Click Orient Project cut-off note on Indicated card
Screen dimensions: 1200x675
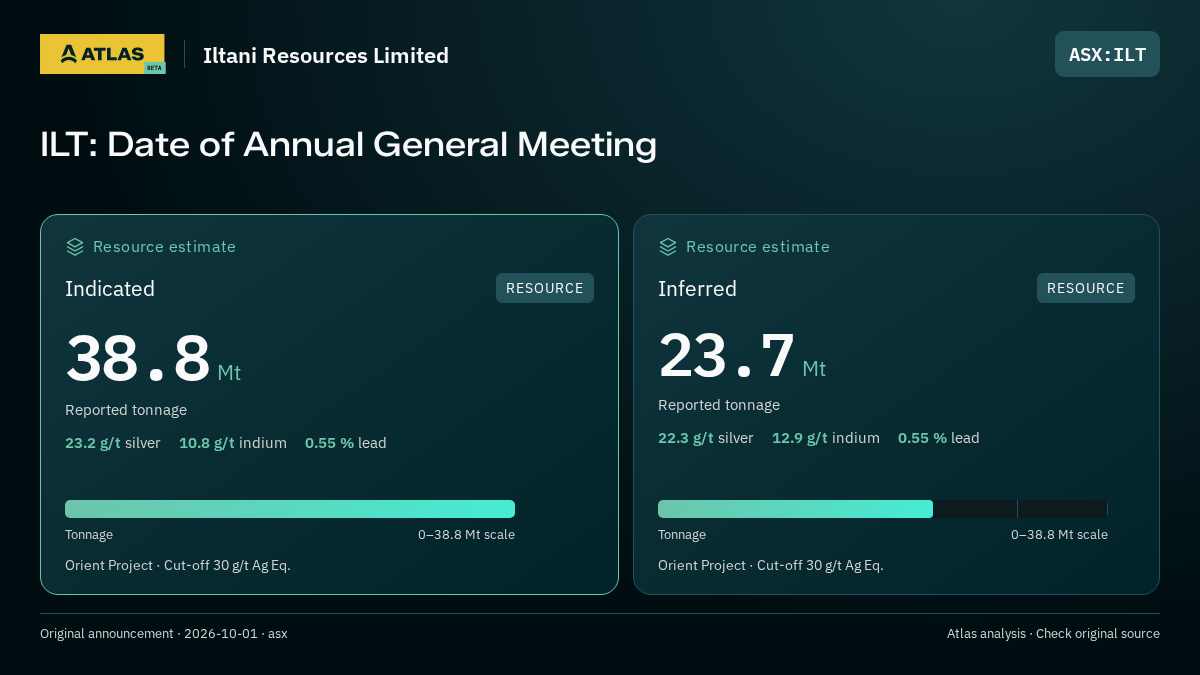point(178,565)
